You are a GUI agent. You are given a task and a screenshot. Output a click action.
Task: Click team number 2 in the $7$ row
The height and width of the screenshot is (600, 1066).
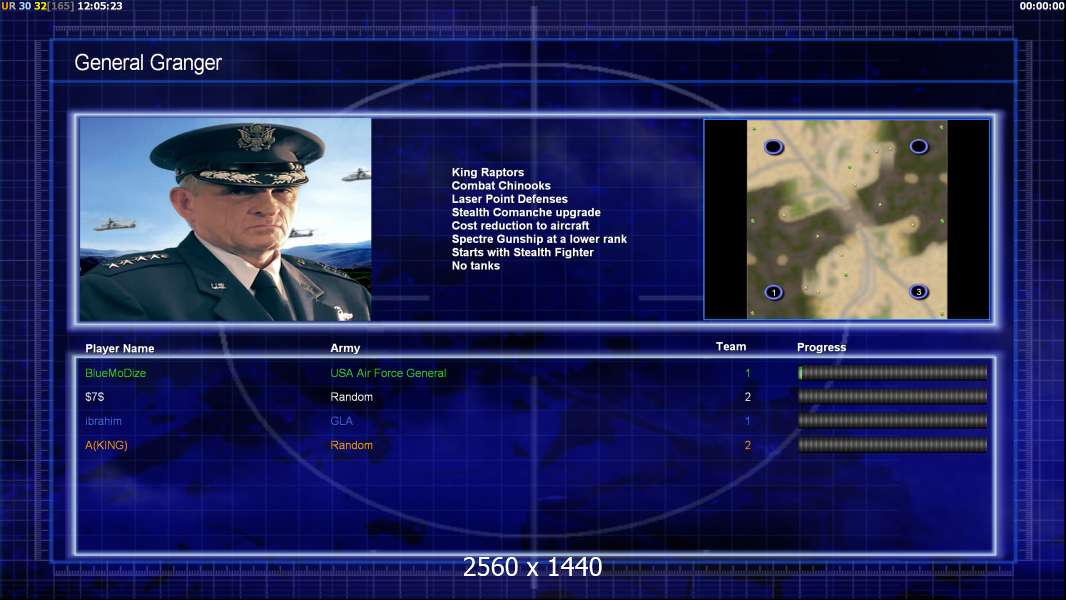pos(748,397)
